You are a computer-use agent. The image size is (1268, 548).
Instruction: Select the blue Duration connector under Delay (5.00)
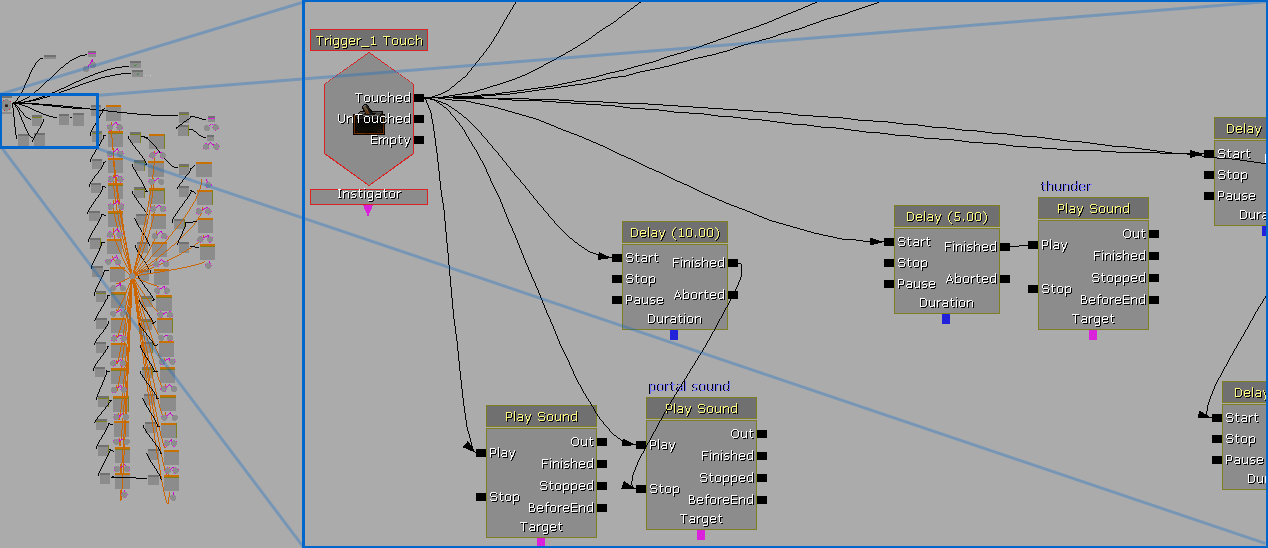pos(946,319)
